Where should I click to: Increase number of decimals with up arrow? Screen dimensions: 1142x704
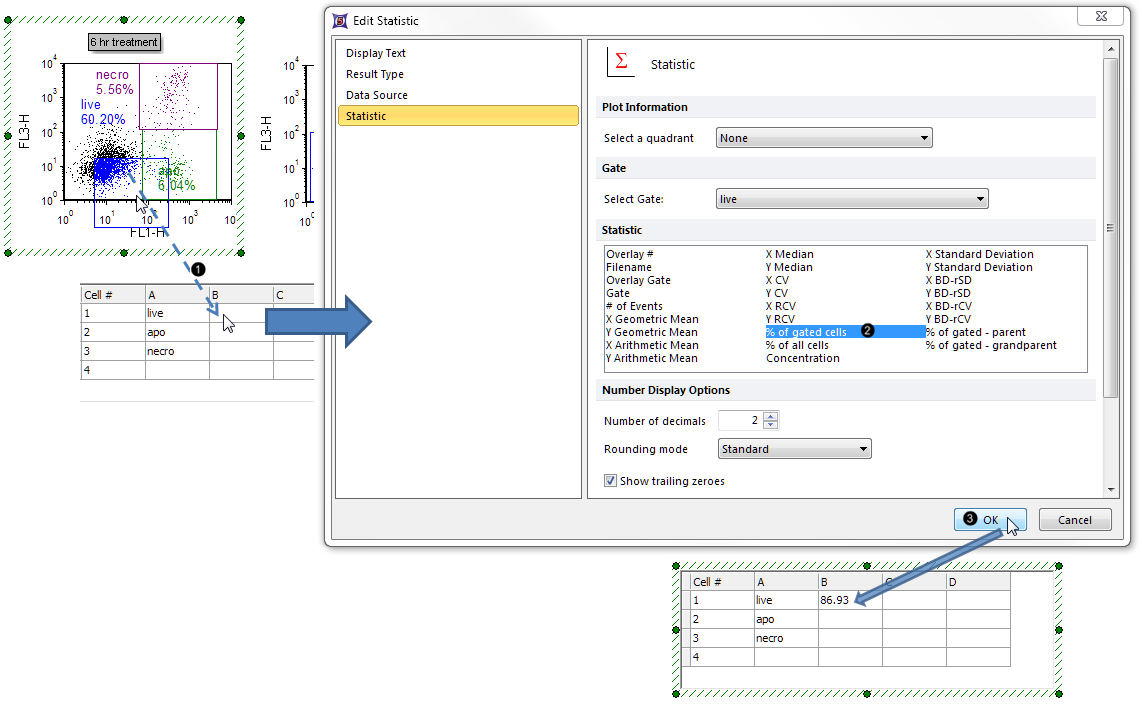coord(770,416)
